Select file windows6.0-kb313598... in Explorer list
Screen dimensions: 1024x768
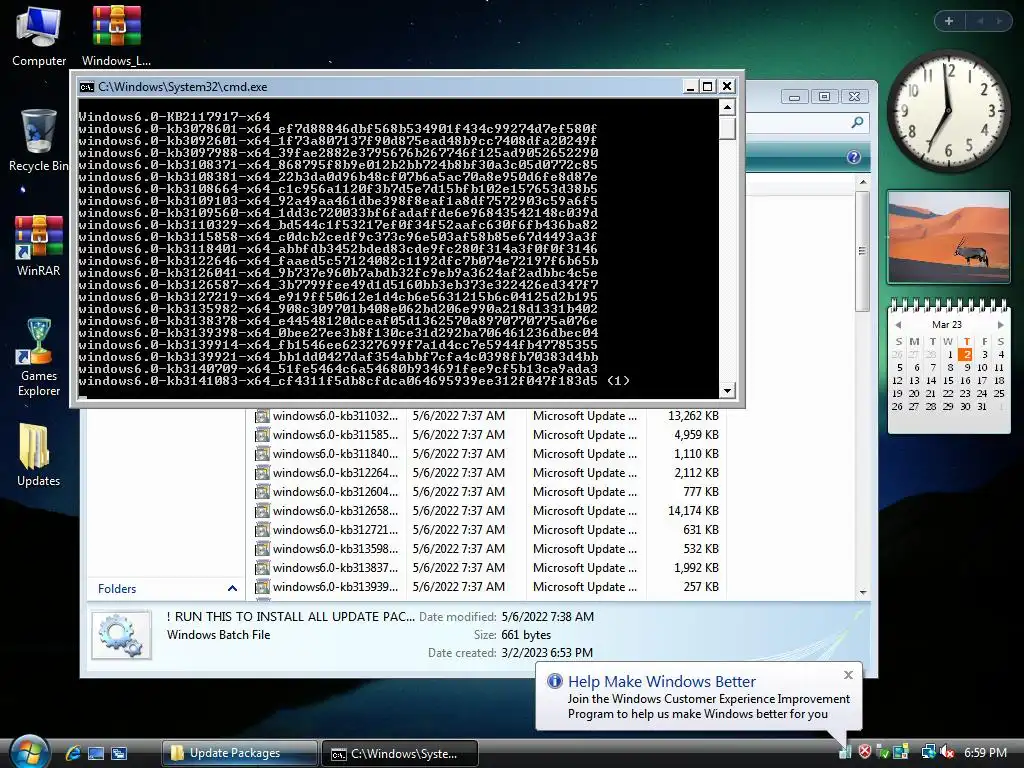335,549
